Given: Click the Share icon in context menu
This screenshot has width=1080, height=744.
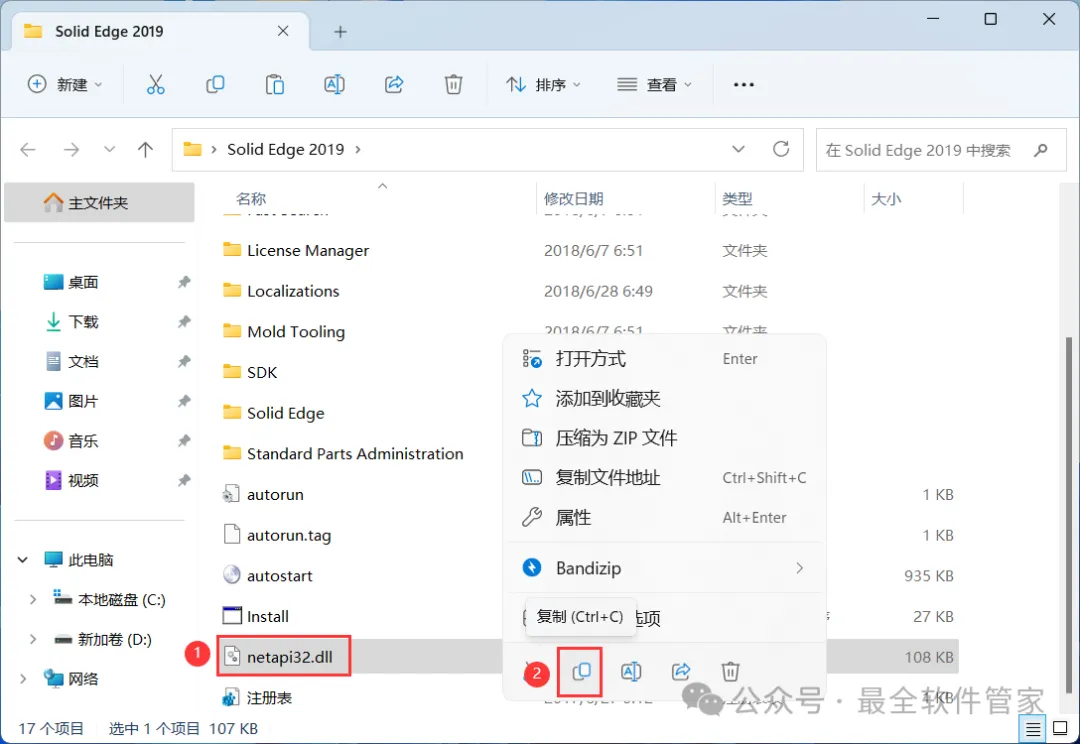Looking at the screenshot, I should [681, 671].
